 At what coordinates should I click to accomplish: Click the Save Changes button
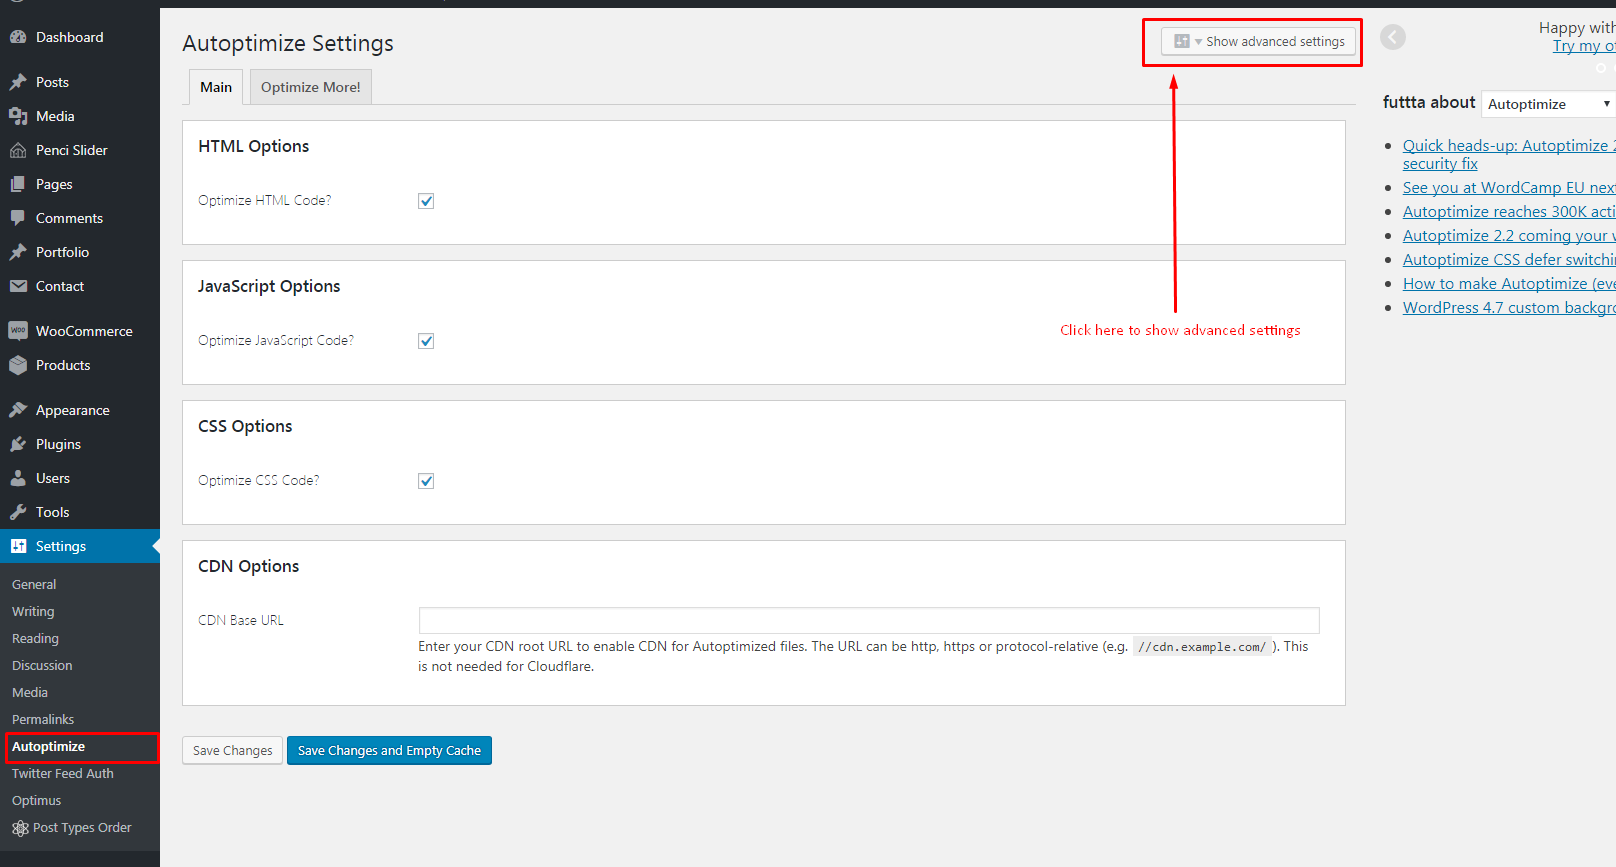(232, 750)
